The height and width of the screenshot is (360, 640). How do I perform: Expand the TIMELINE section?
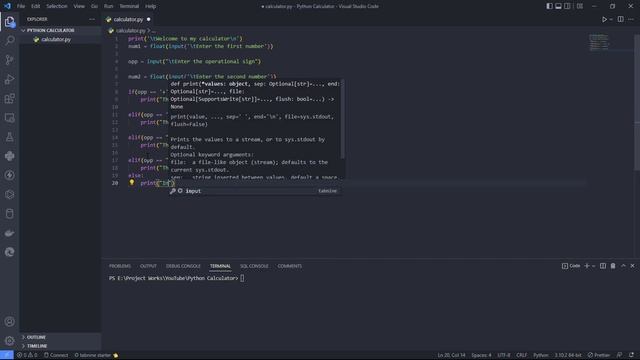pos(60,346)
